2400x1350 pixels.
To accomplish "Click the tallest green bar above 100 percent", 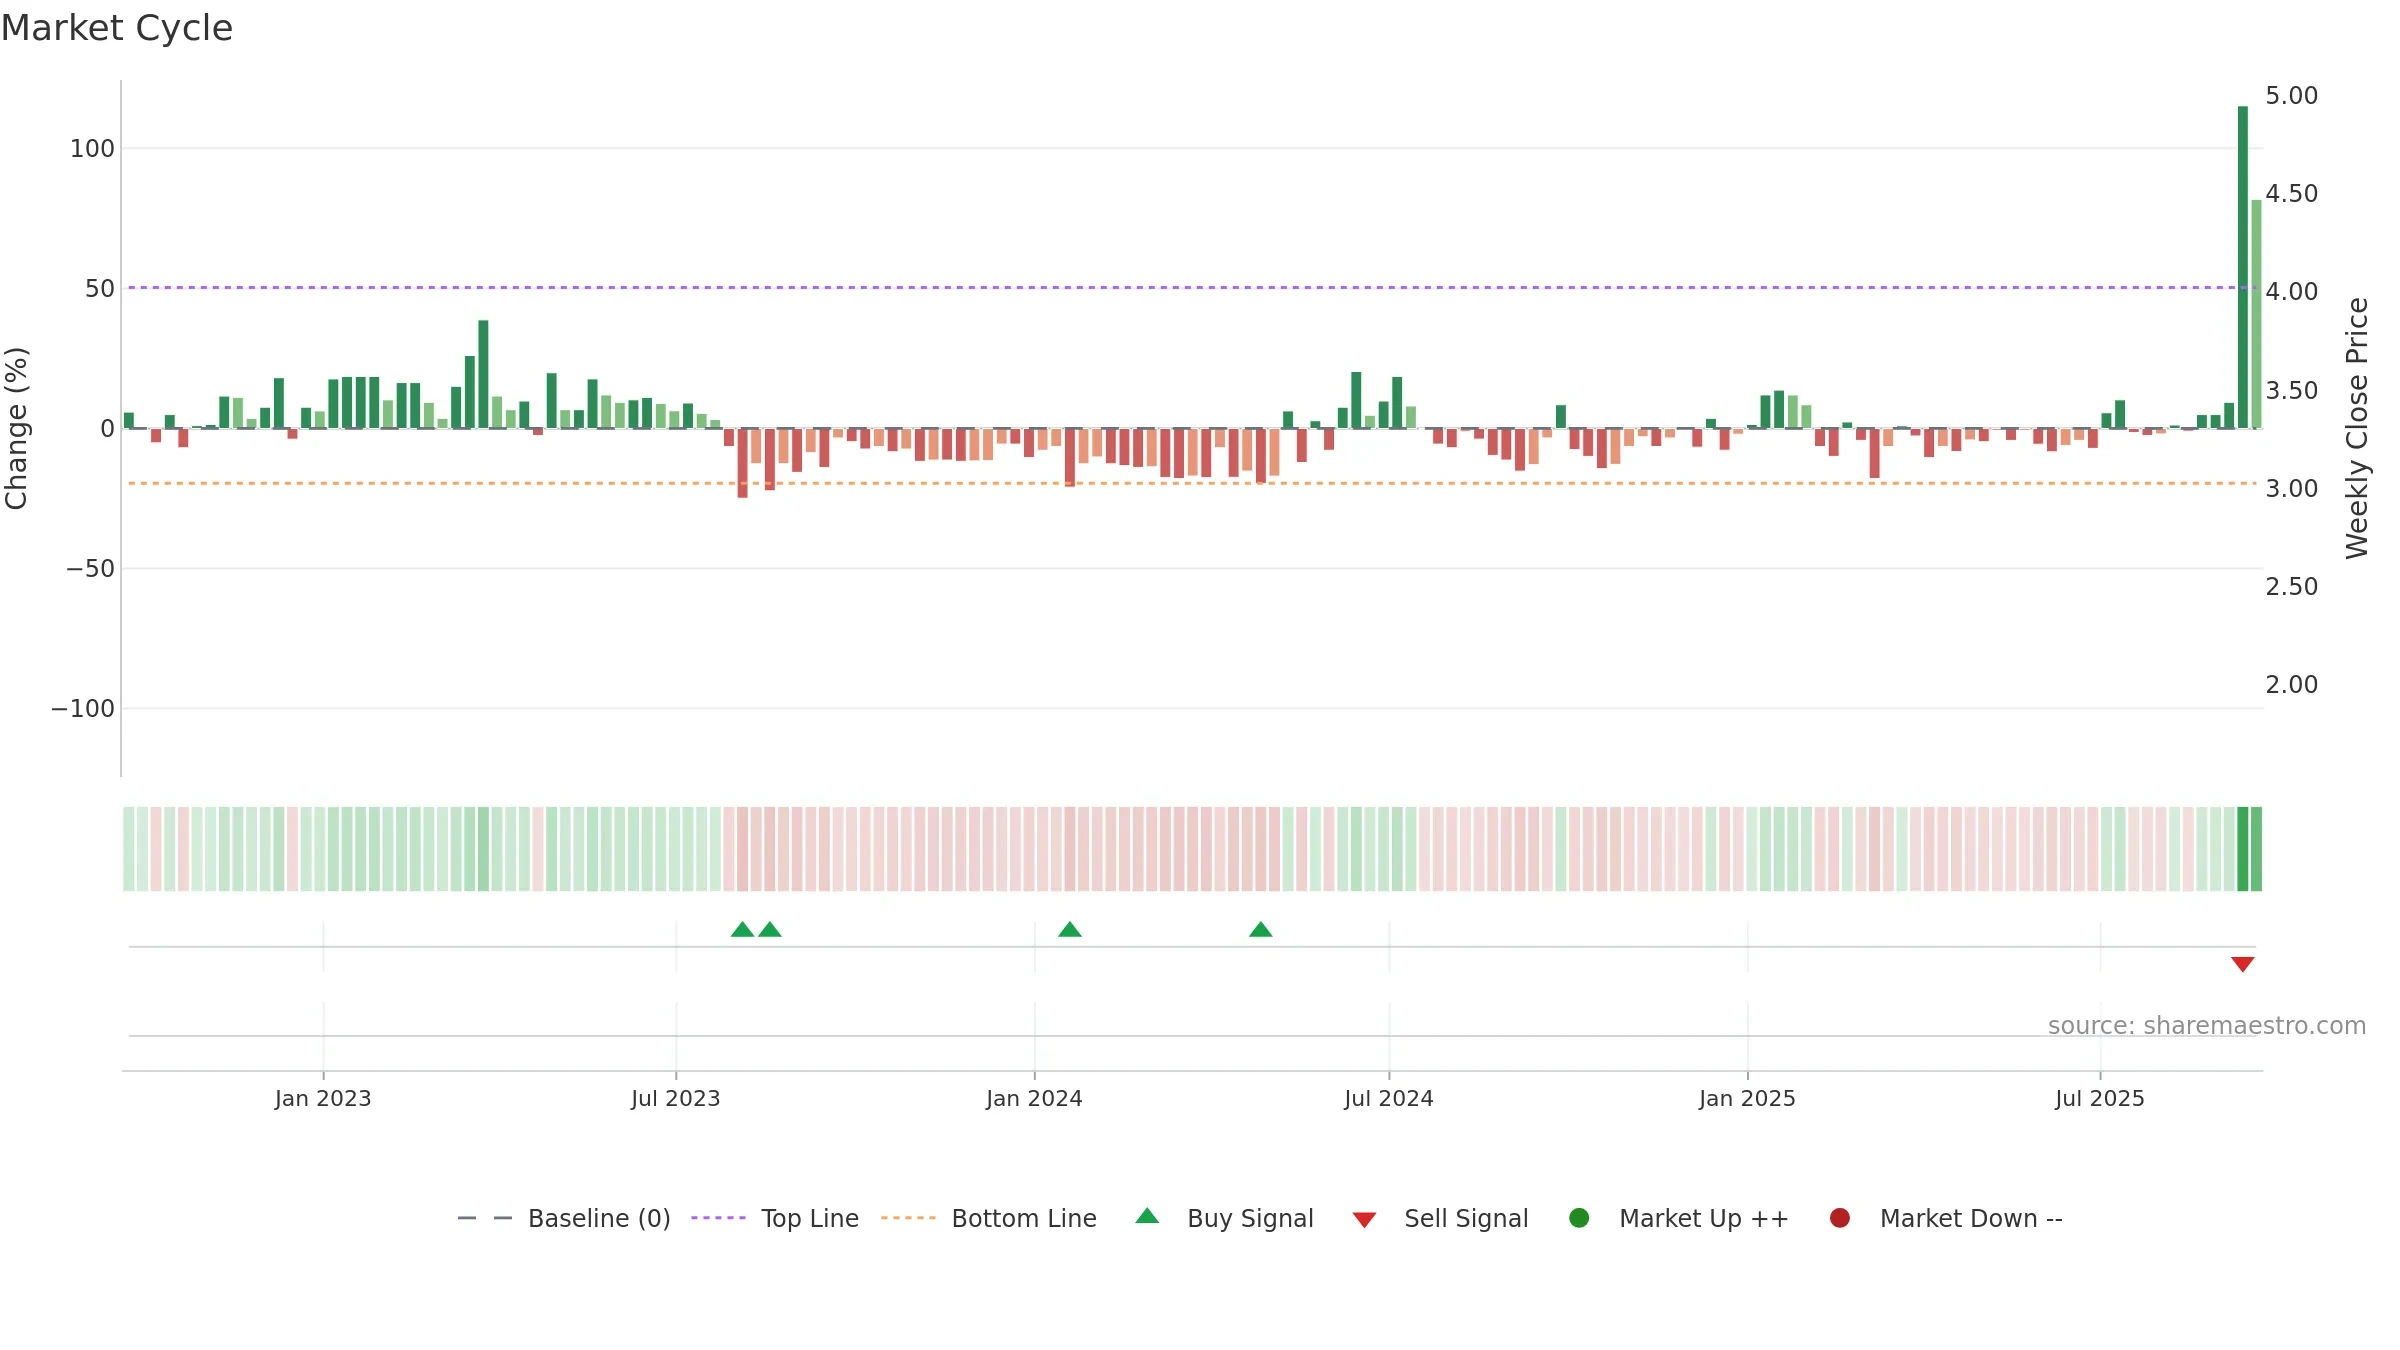I will coord(2242,267).
